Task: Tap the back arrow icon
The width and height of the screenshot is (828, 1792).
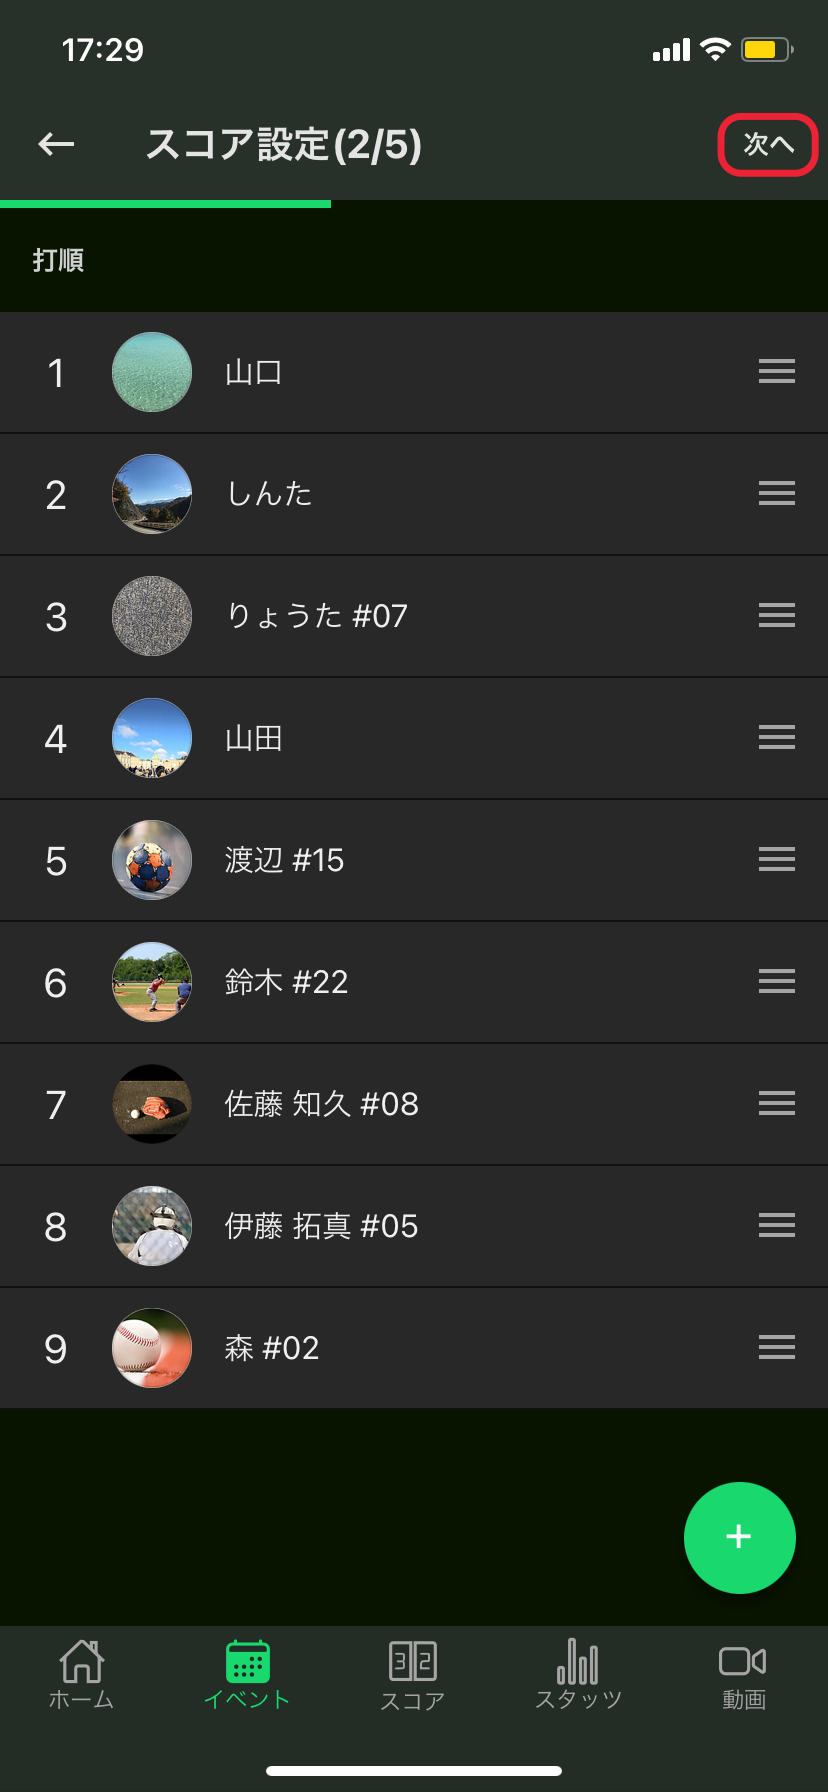Action: pos(56,145)
